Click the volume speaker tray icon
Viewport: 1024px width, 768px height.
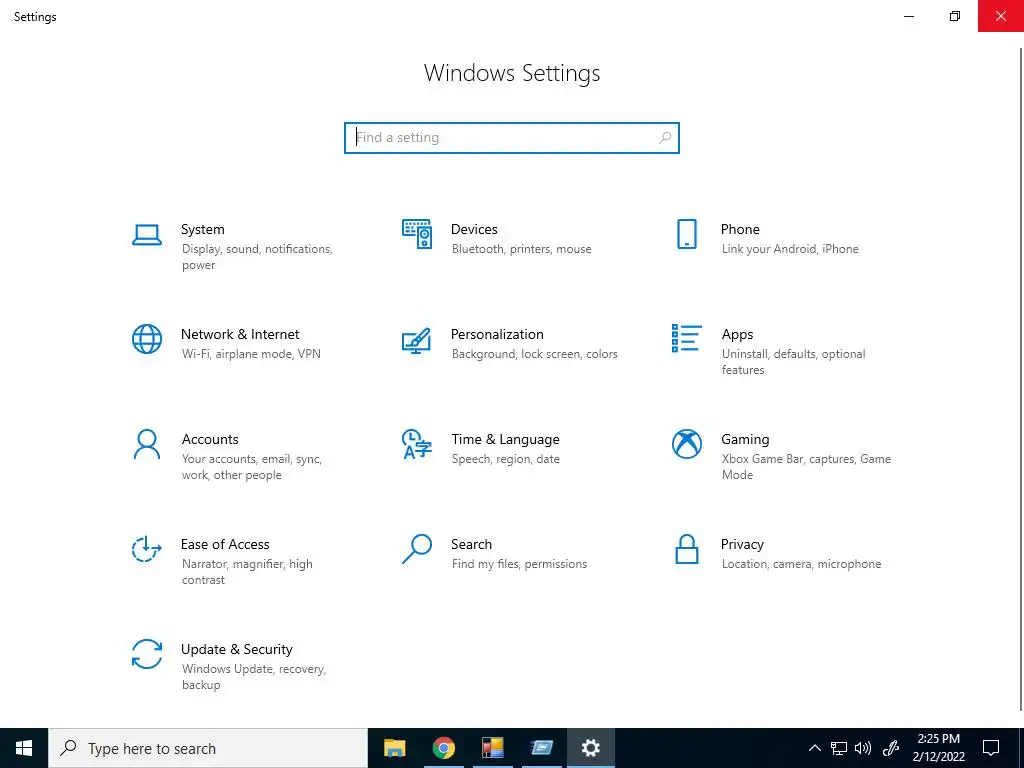coord(863,748)
